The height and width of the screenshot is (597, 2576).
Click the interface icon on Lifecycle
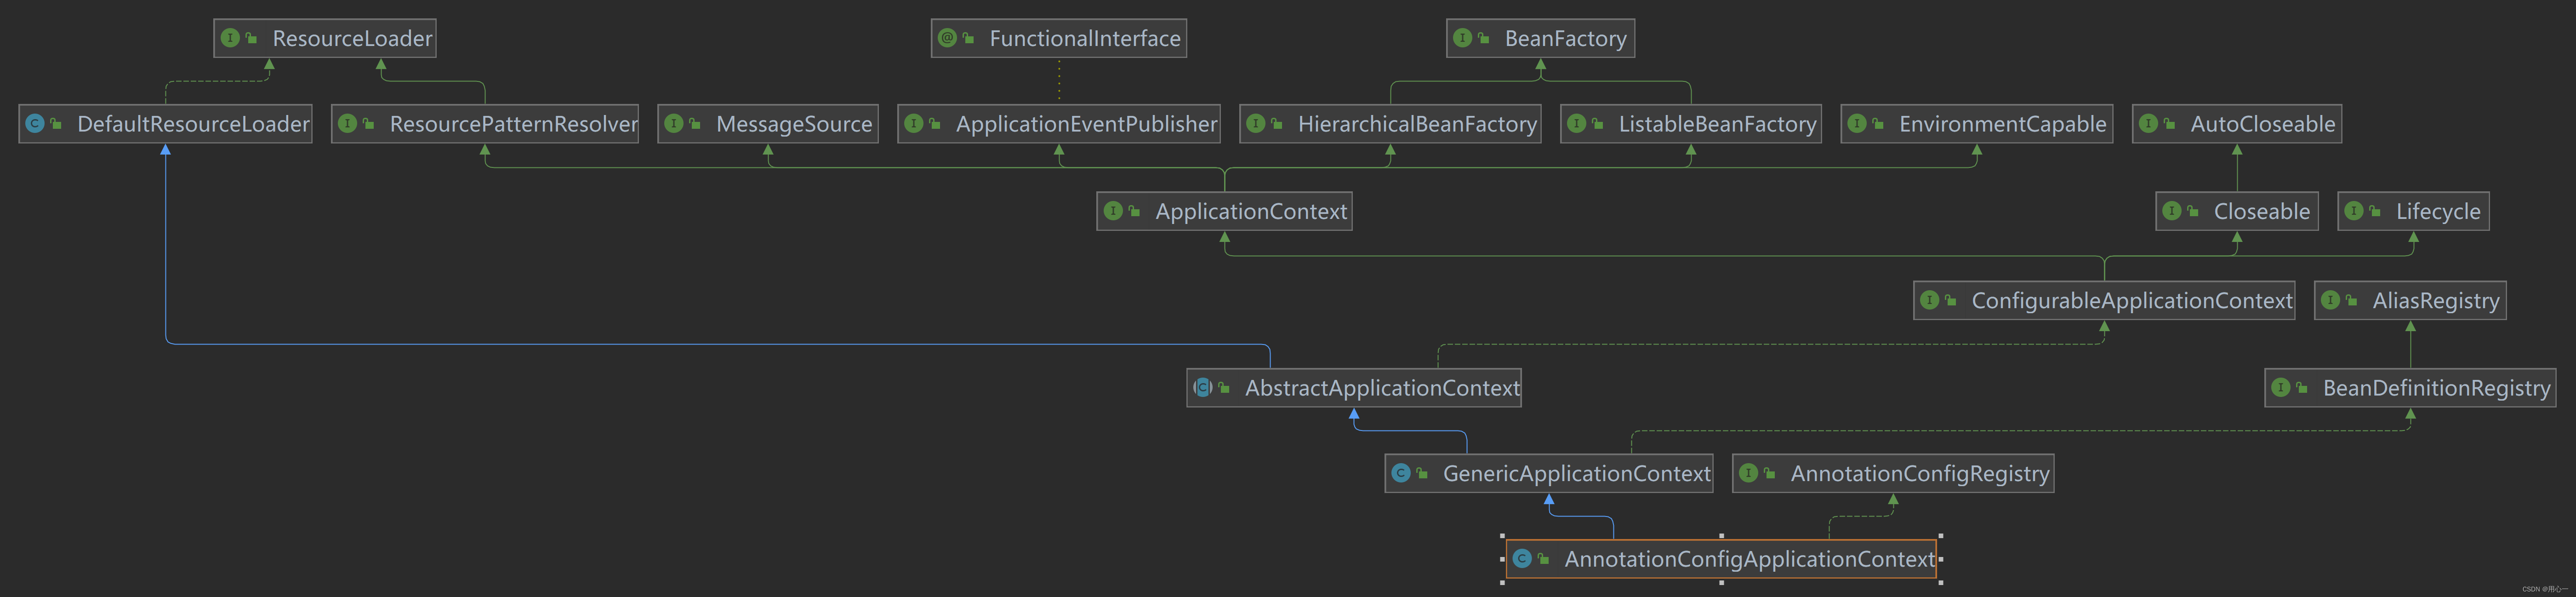coord(2354,211)
